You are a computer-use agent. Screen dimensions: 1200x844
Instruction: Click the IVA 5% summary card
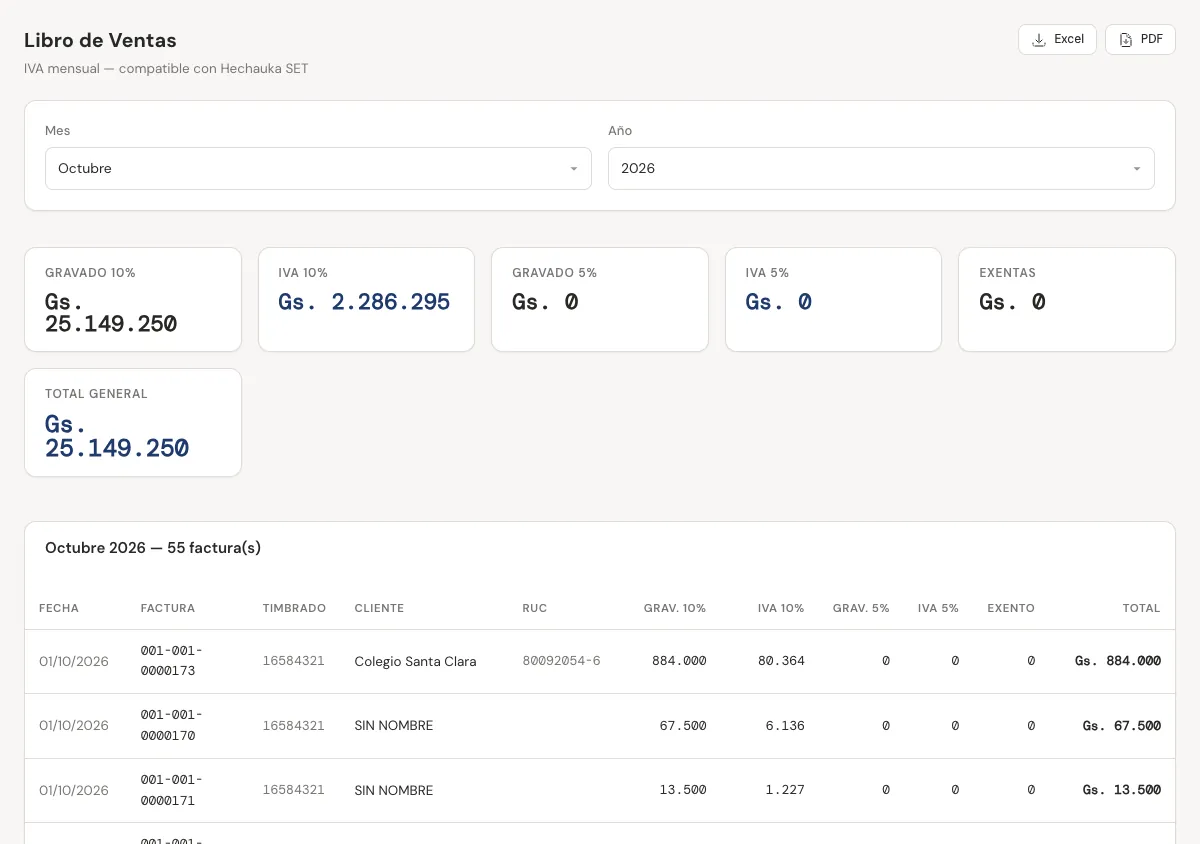tap(833, 300)
